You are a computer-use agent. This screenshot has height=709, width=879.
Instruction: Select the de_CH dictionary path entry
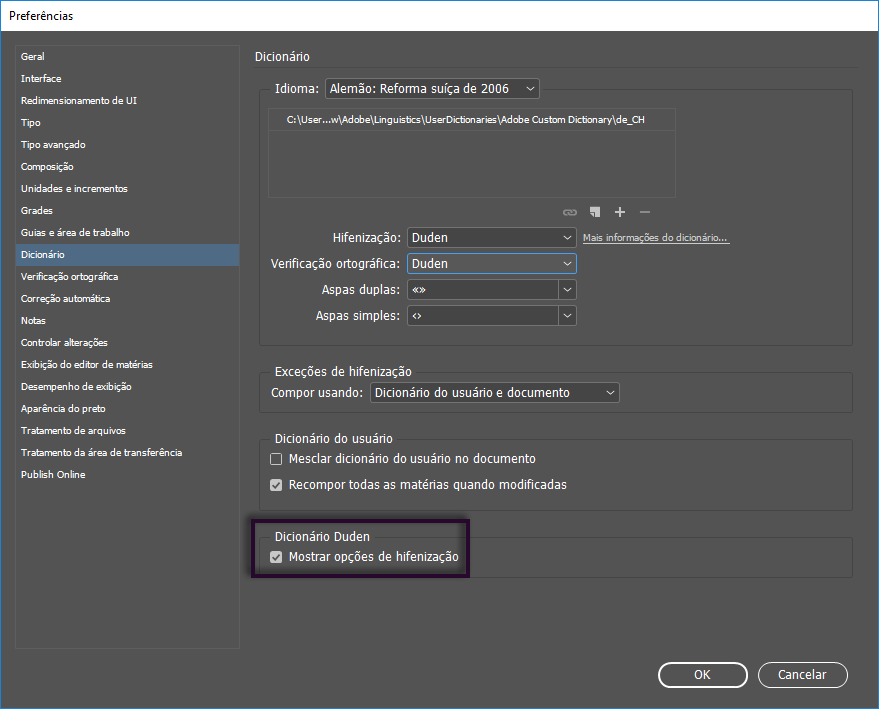click(x=470, y=118)
